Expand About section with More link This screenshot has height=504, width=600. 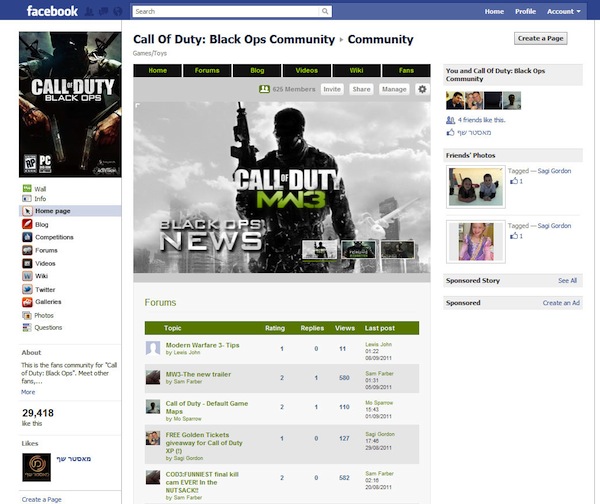tap(28, 392)
